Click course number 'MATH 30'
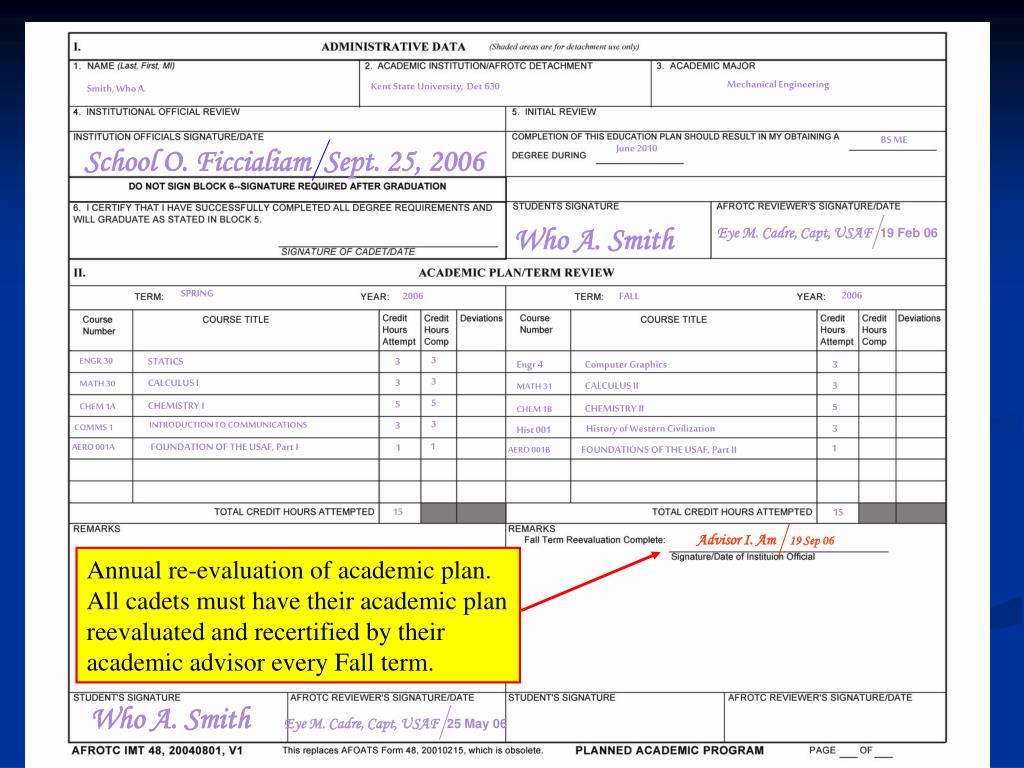The image size is (1024, 768). [x=97, y=383]
